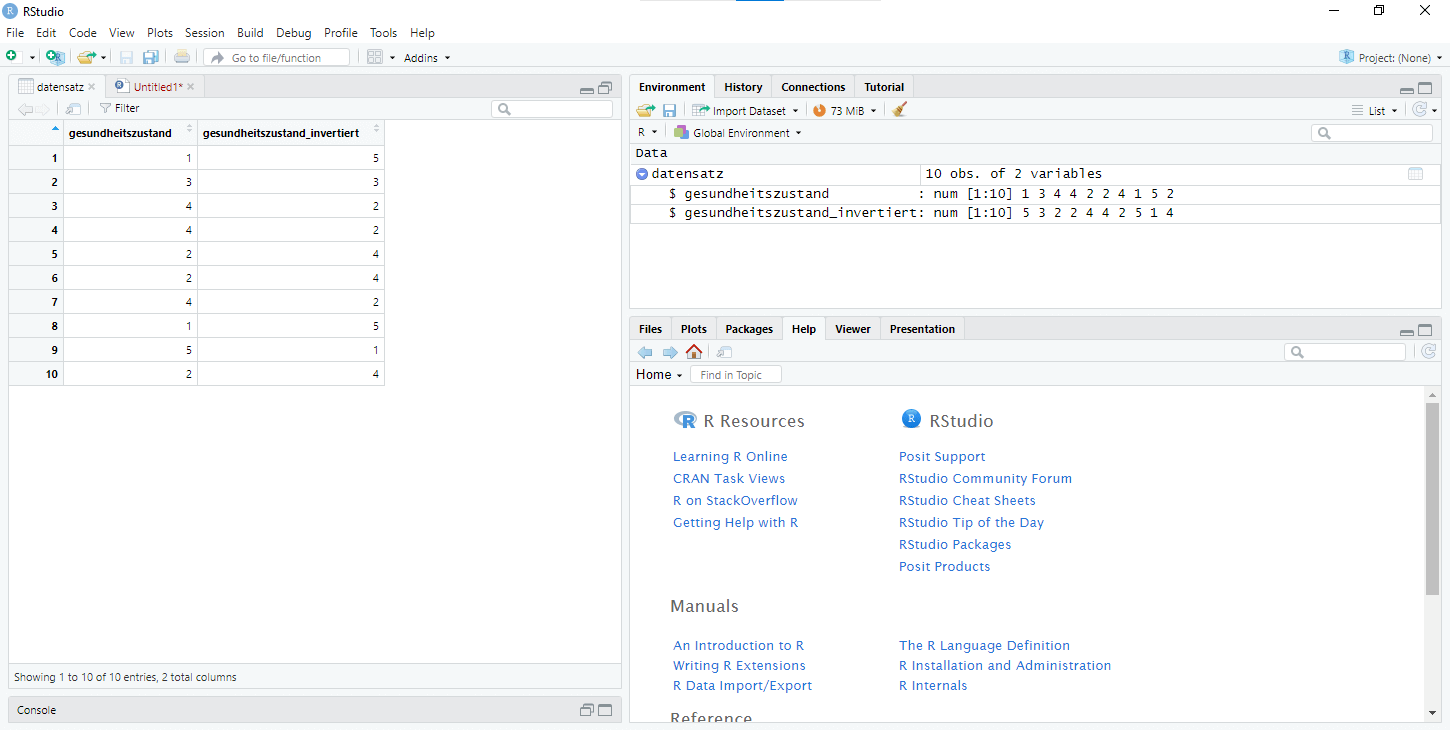Click the data viewer search field
Image resolution: width=1450 pixels, height=730 pixels.
pyautogui.click(x=552, y=109)
